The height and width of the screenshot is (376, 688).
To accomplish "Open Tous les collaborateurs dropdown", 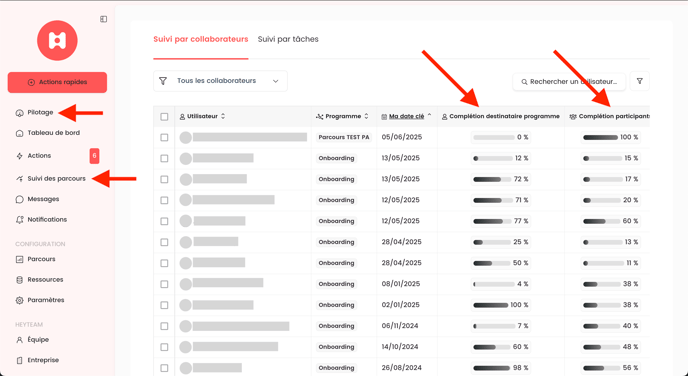I will pos(220,81).
